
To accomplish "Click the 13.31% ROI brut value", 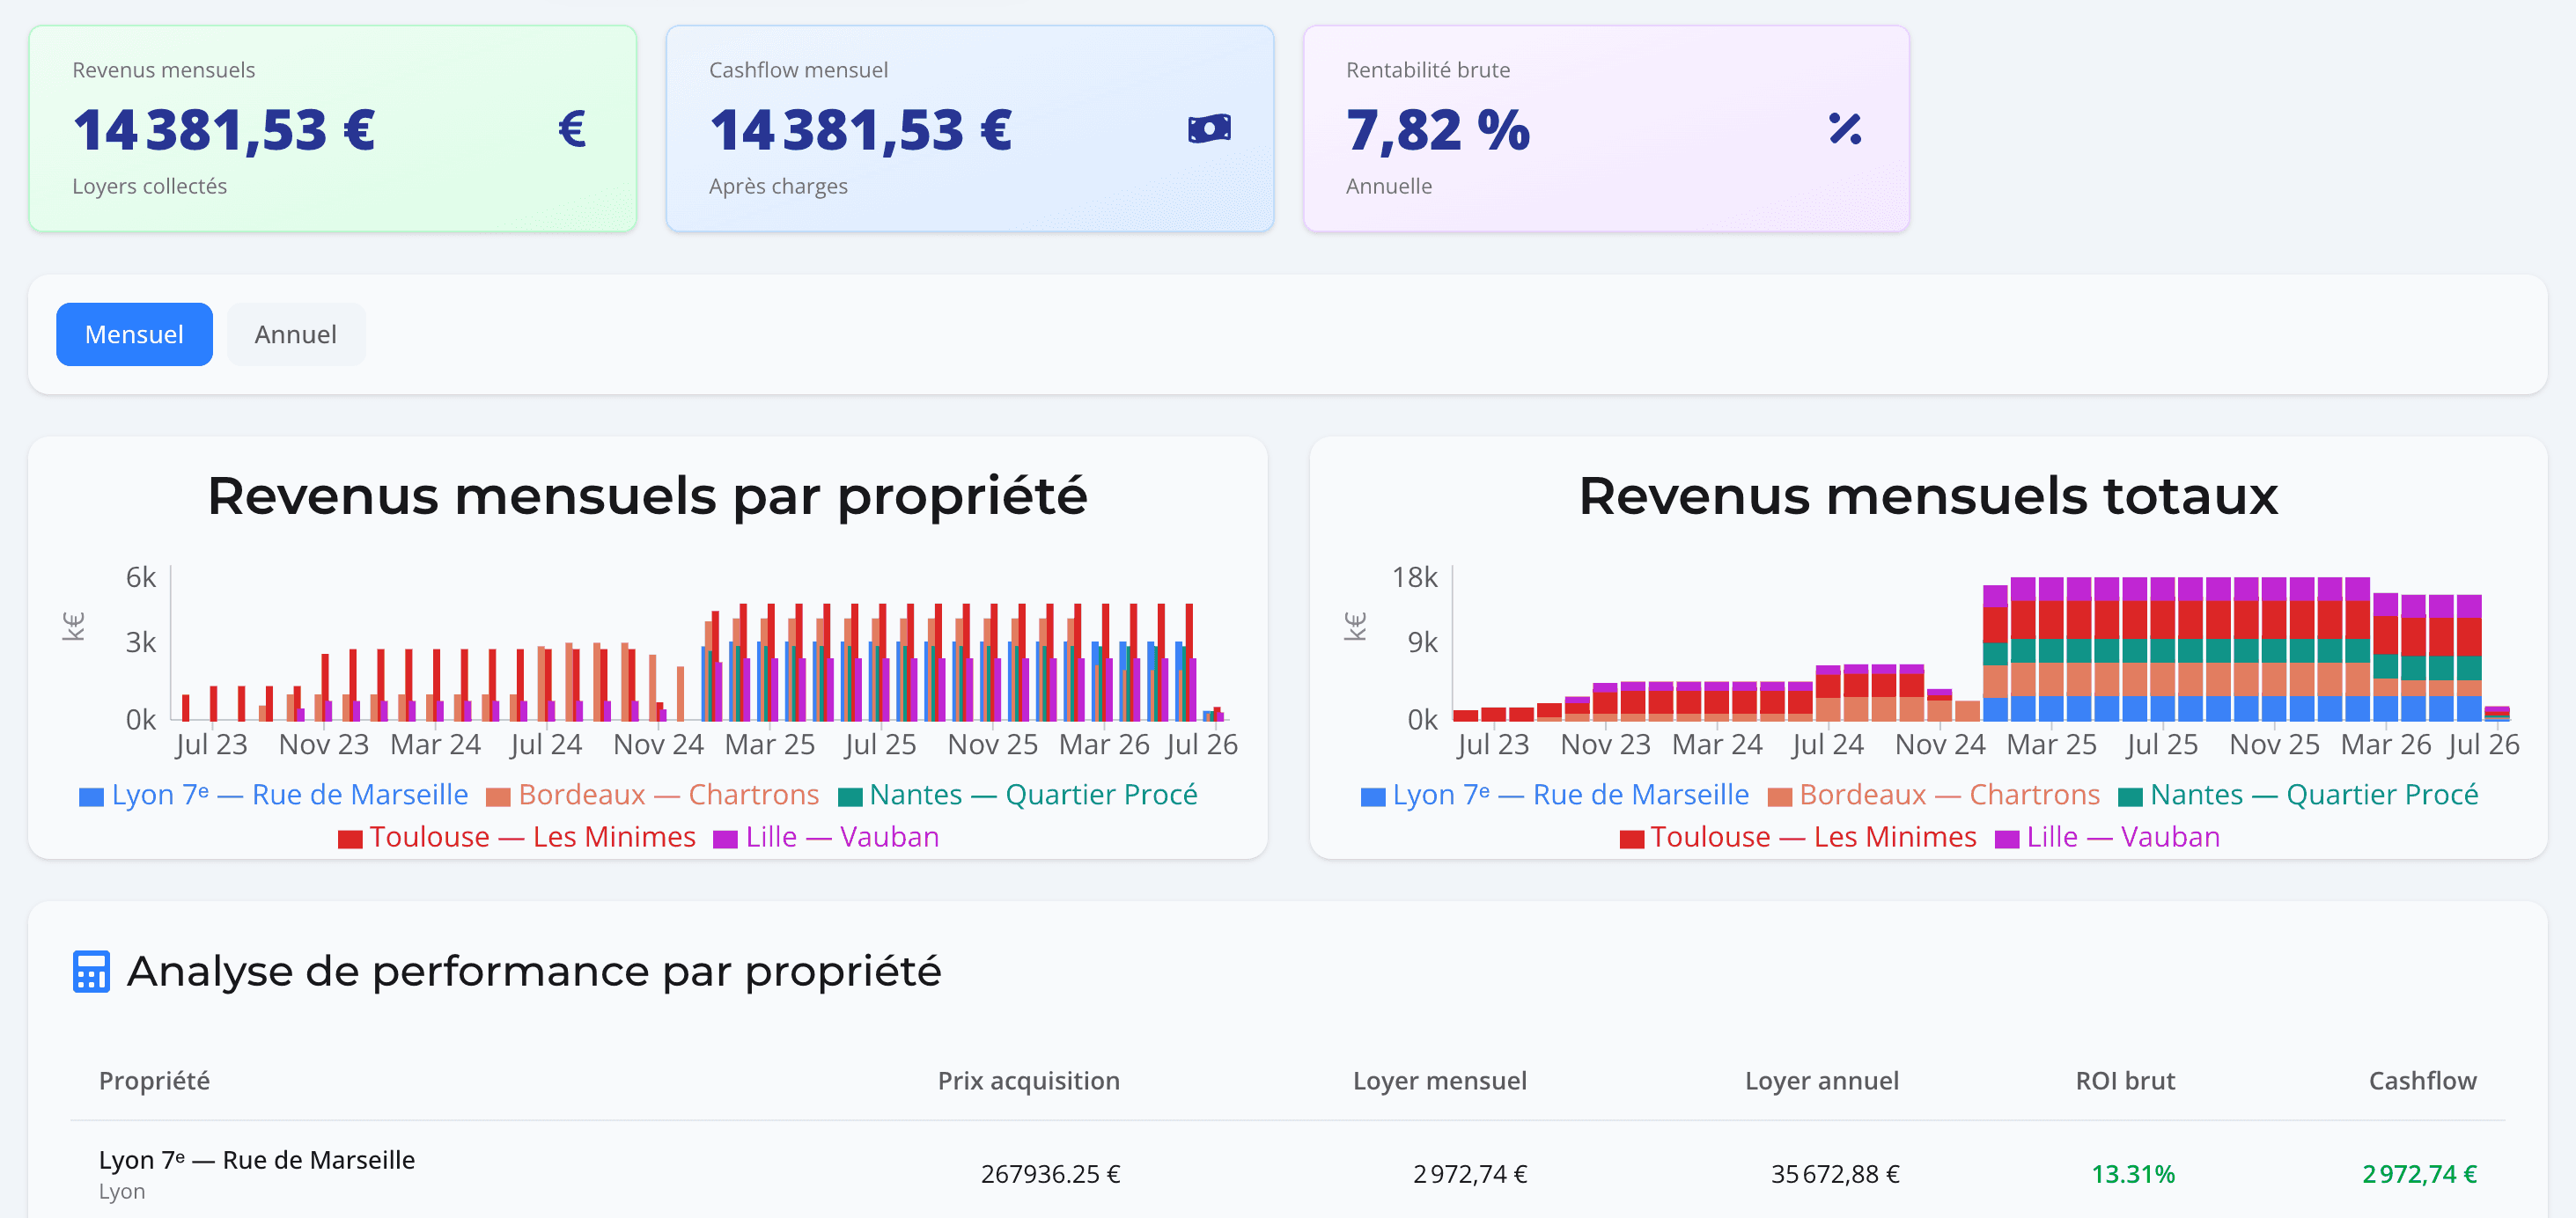I will tap(2133, 1174).
